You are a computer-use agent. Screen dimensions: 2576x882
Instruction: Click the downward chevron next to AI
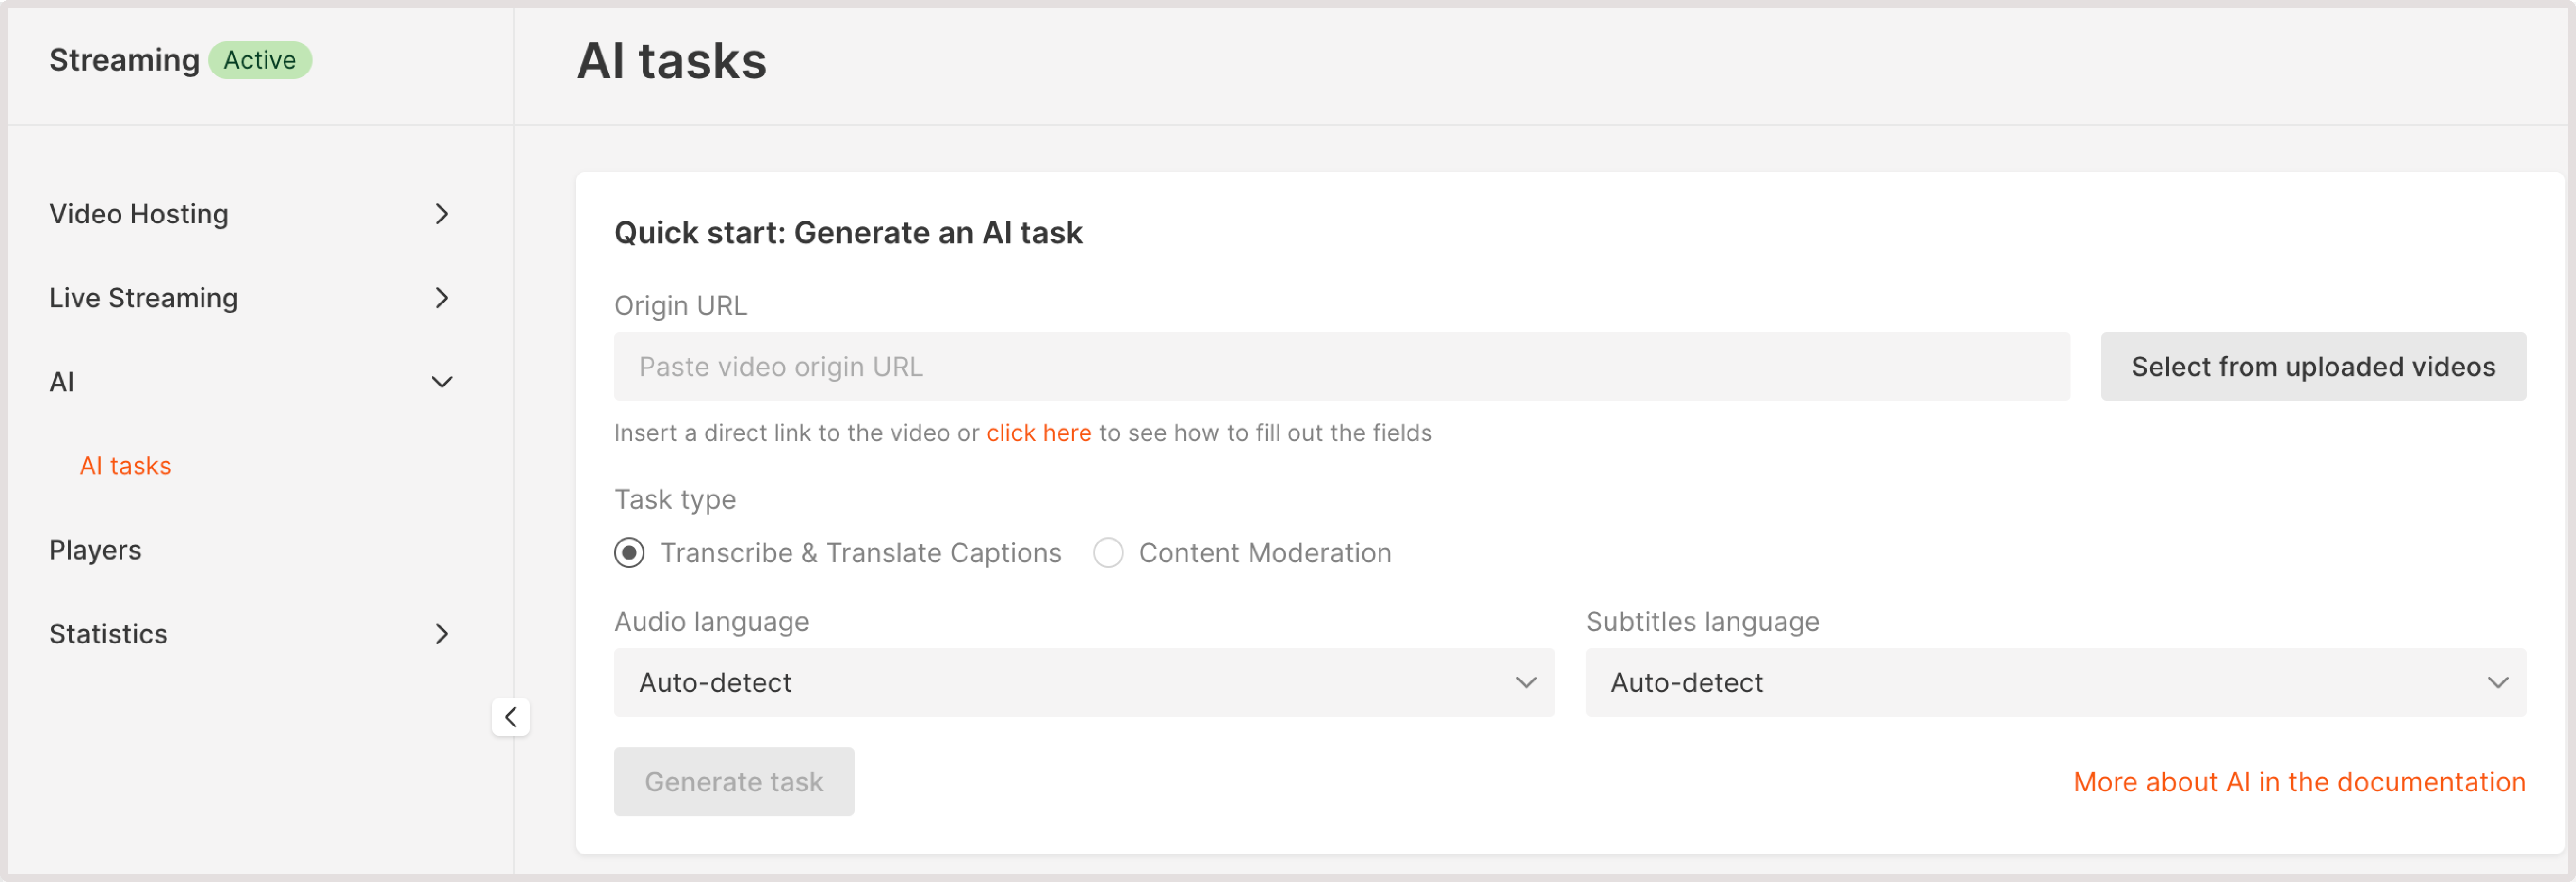click(441, 381)
